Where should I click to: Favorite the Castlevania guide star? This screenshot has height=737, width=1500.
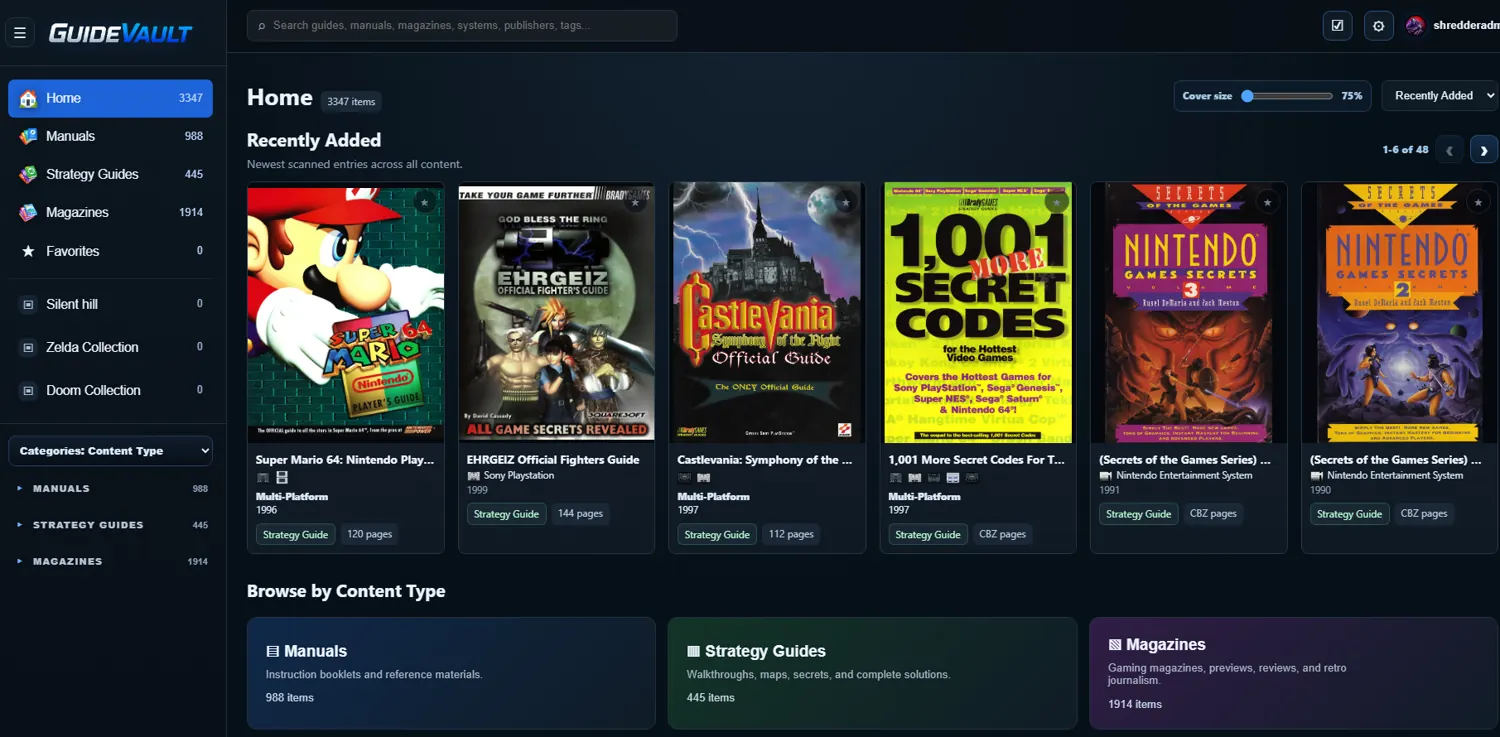pyautogui.click(x=846, y=202)
